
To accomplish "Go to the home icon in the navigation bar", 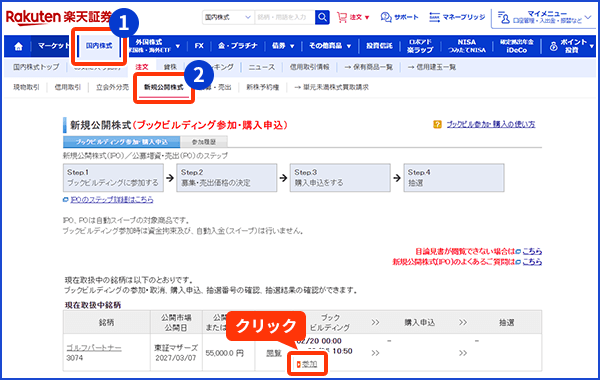I will 18,46.
